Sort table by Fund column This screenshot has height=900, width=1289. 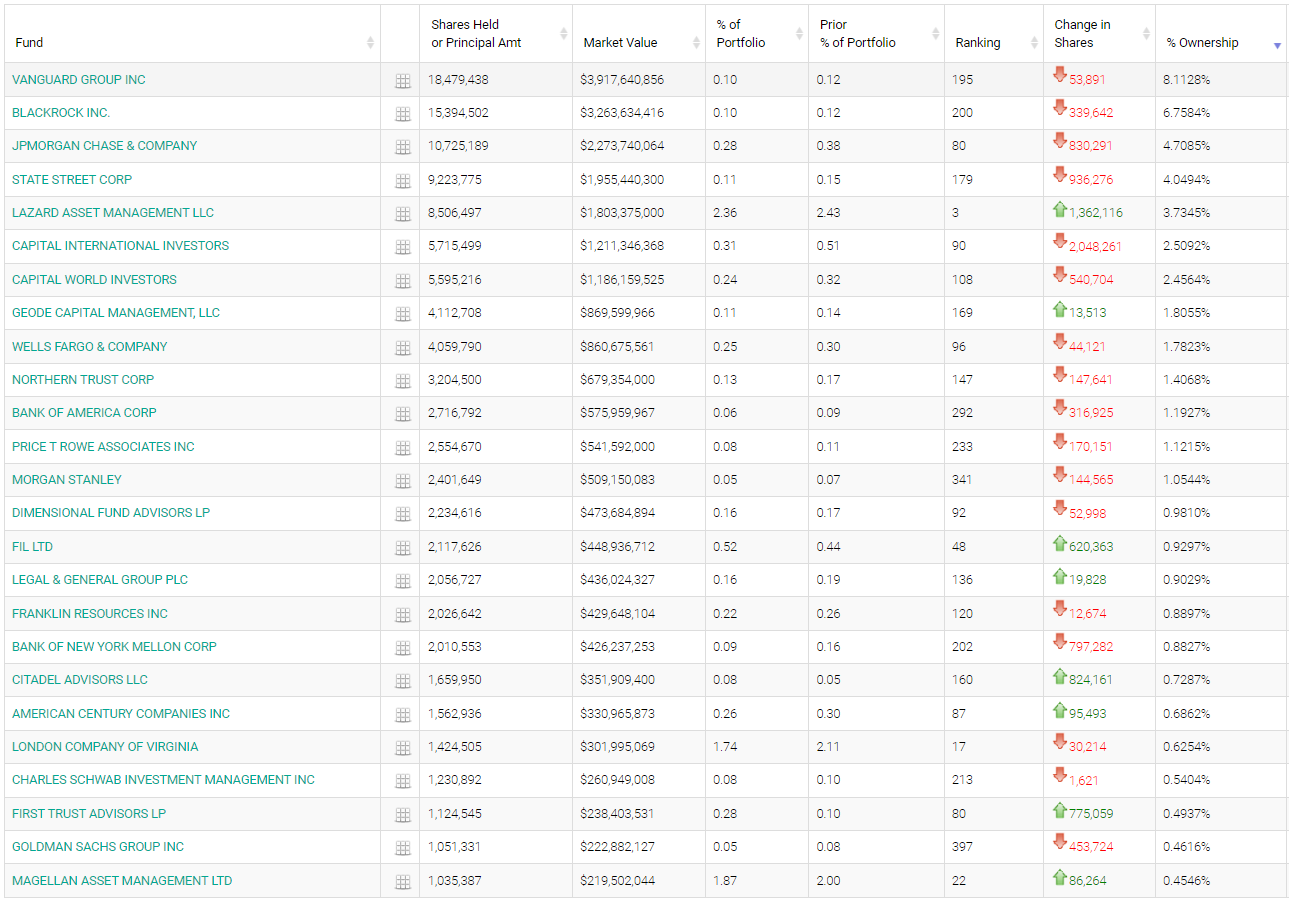(x=192, y=34)
